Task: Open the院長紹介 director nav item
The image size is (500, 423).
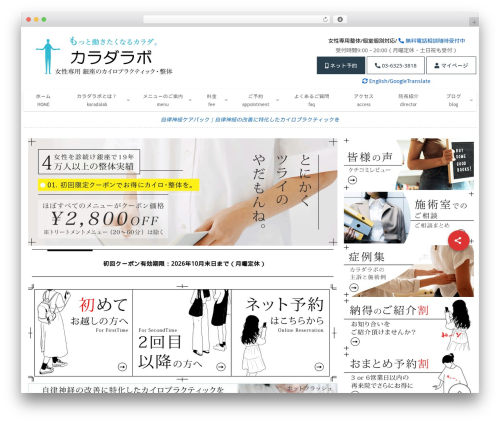Action: click(x=408, y=100)
